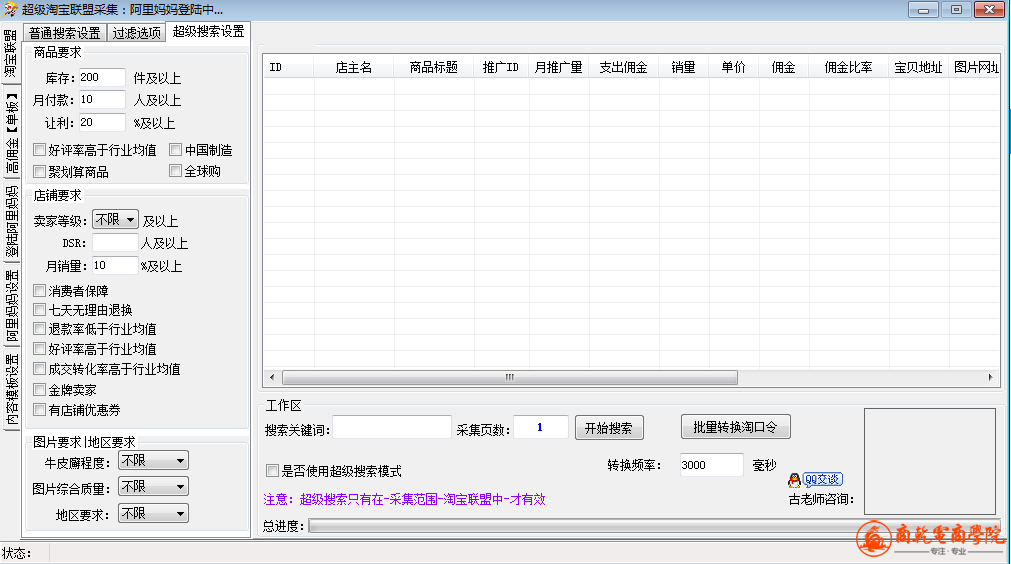The width and height of the screenshot is (1011, 564).
Task: Click the 批量转换淘口令 button
Action: click(x=735, y=427)
